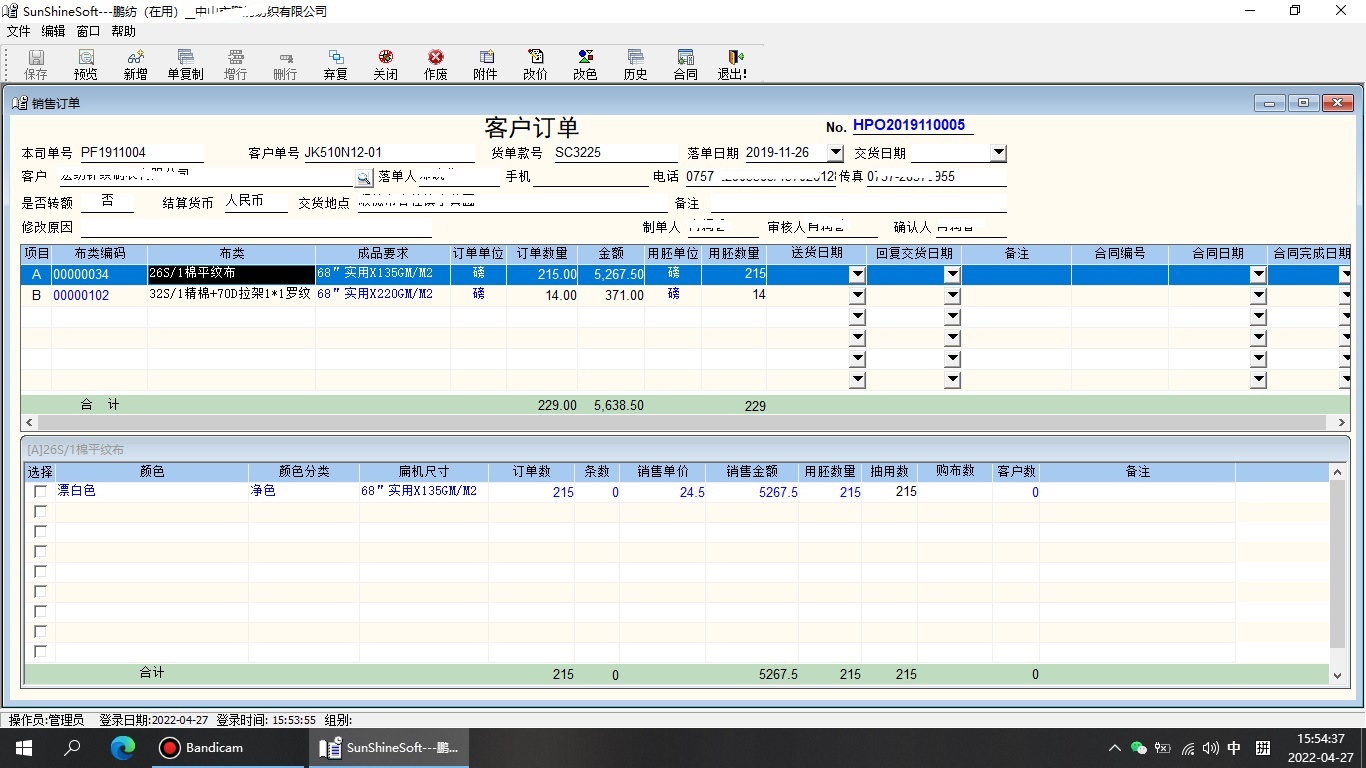Screen dimensions: 1366x768
Task: Click network icon in system tray
Action: (x=1187, y=748)
